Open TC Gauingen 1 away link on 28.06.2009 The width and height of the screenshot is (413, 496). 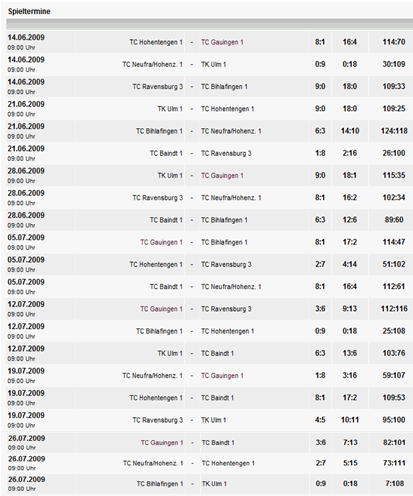click(x=222, y=176)
